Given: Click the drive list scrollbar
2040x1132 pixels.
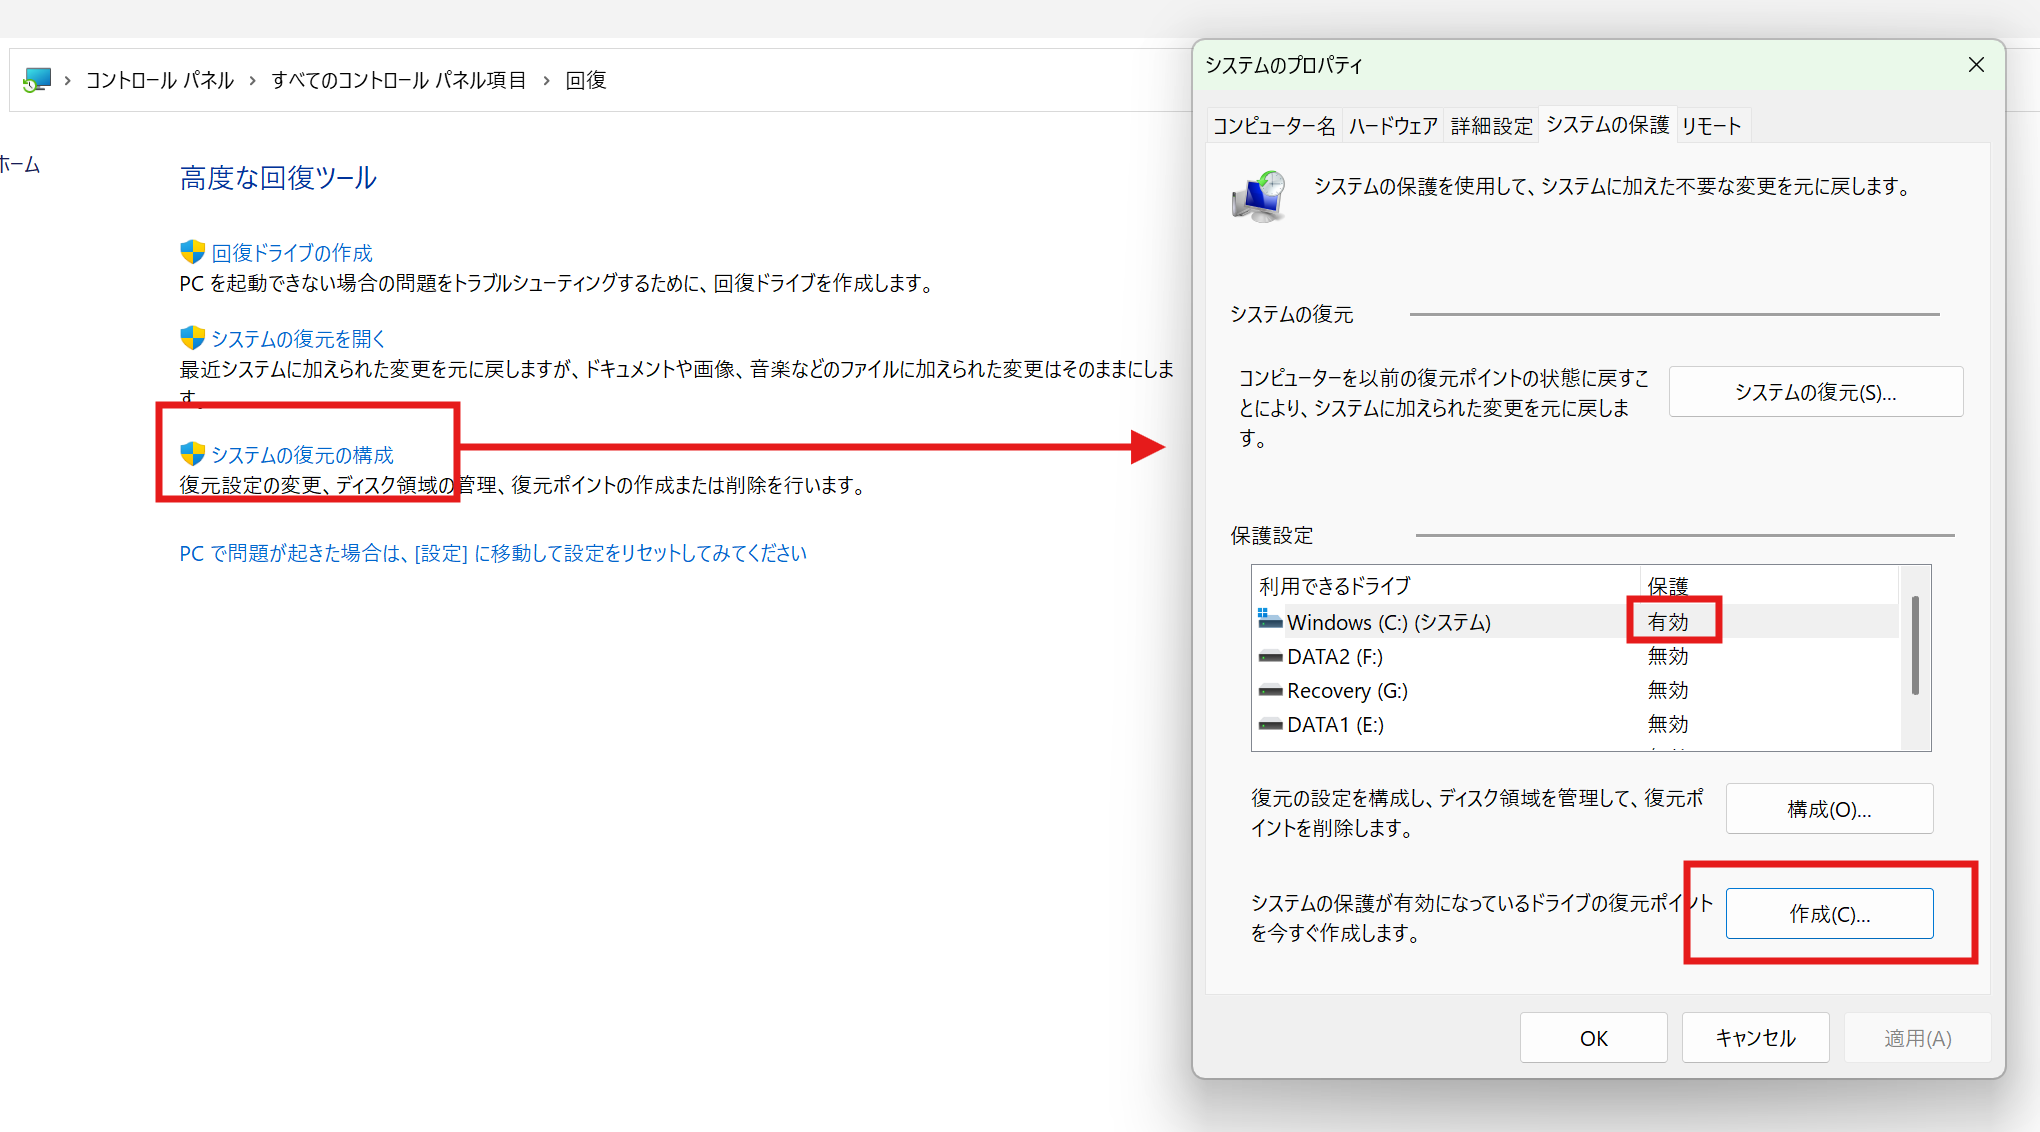Looking at the screenshot, I should click(1914, 646).
